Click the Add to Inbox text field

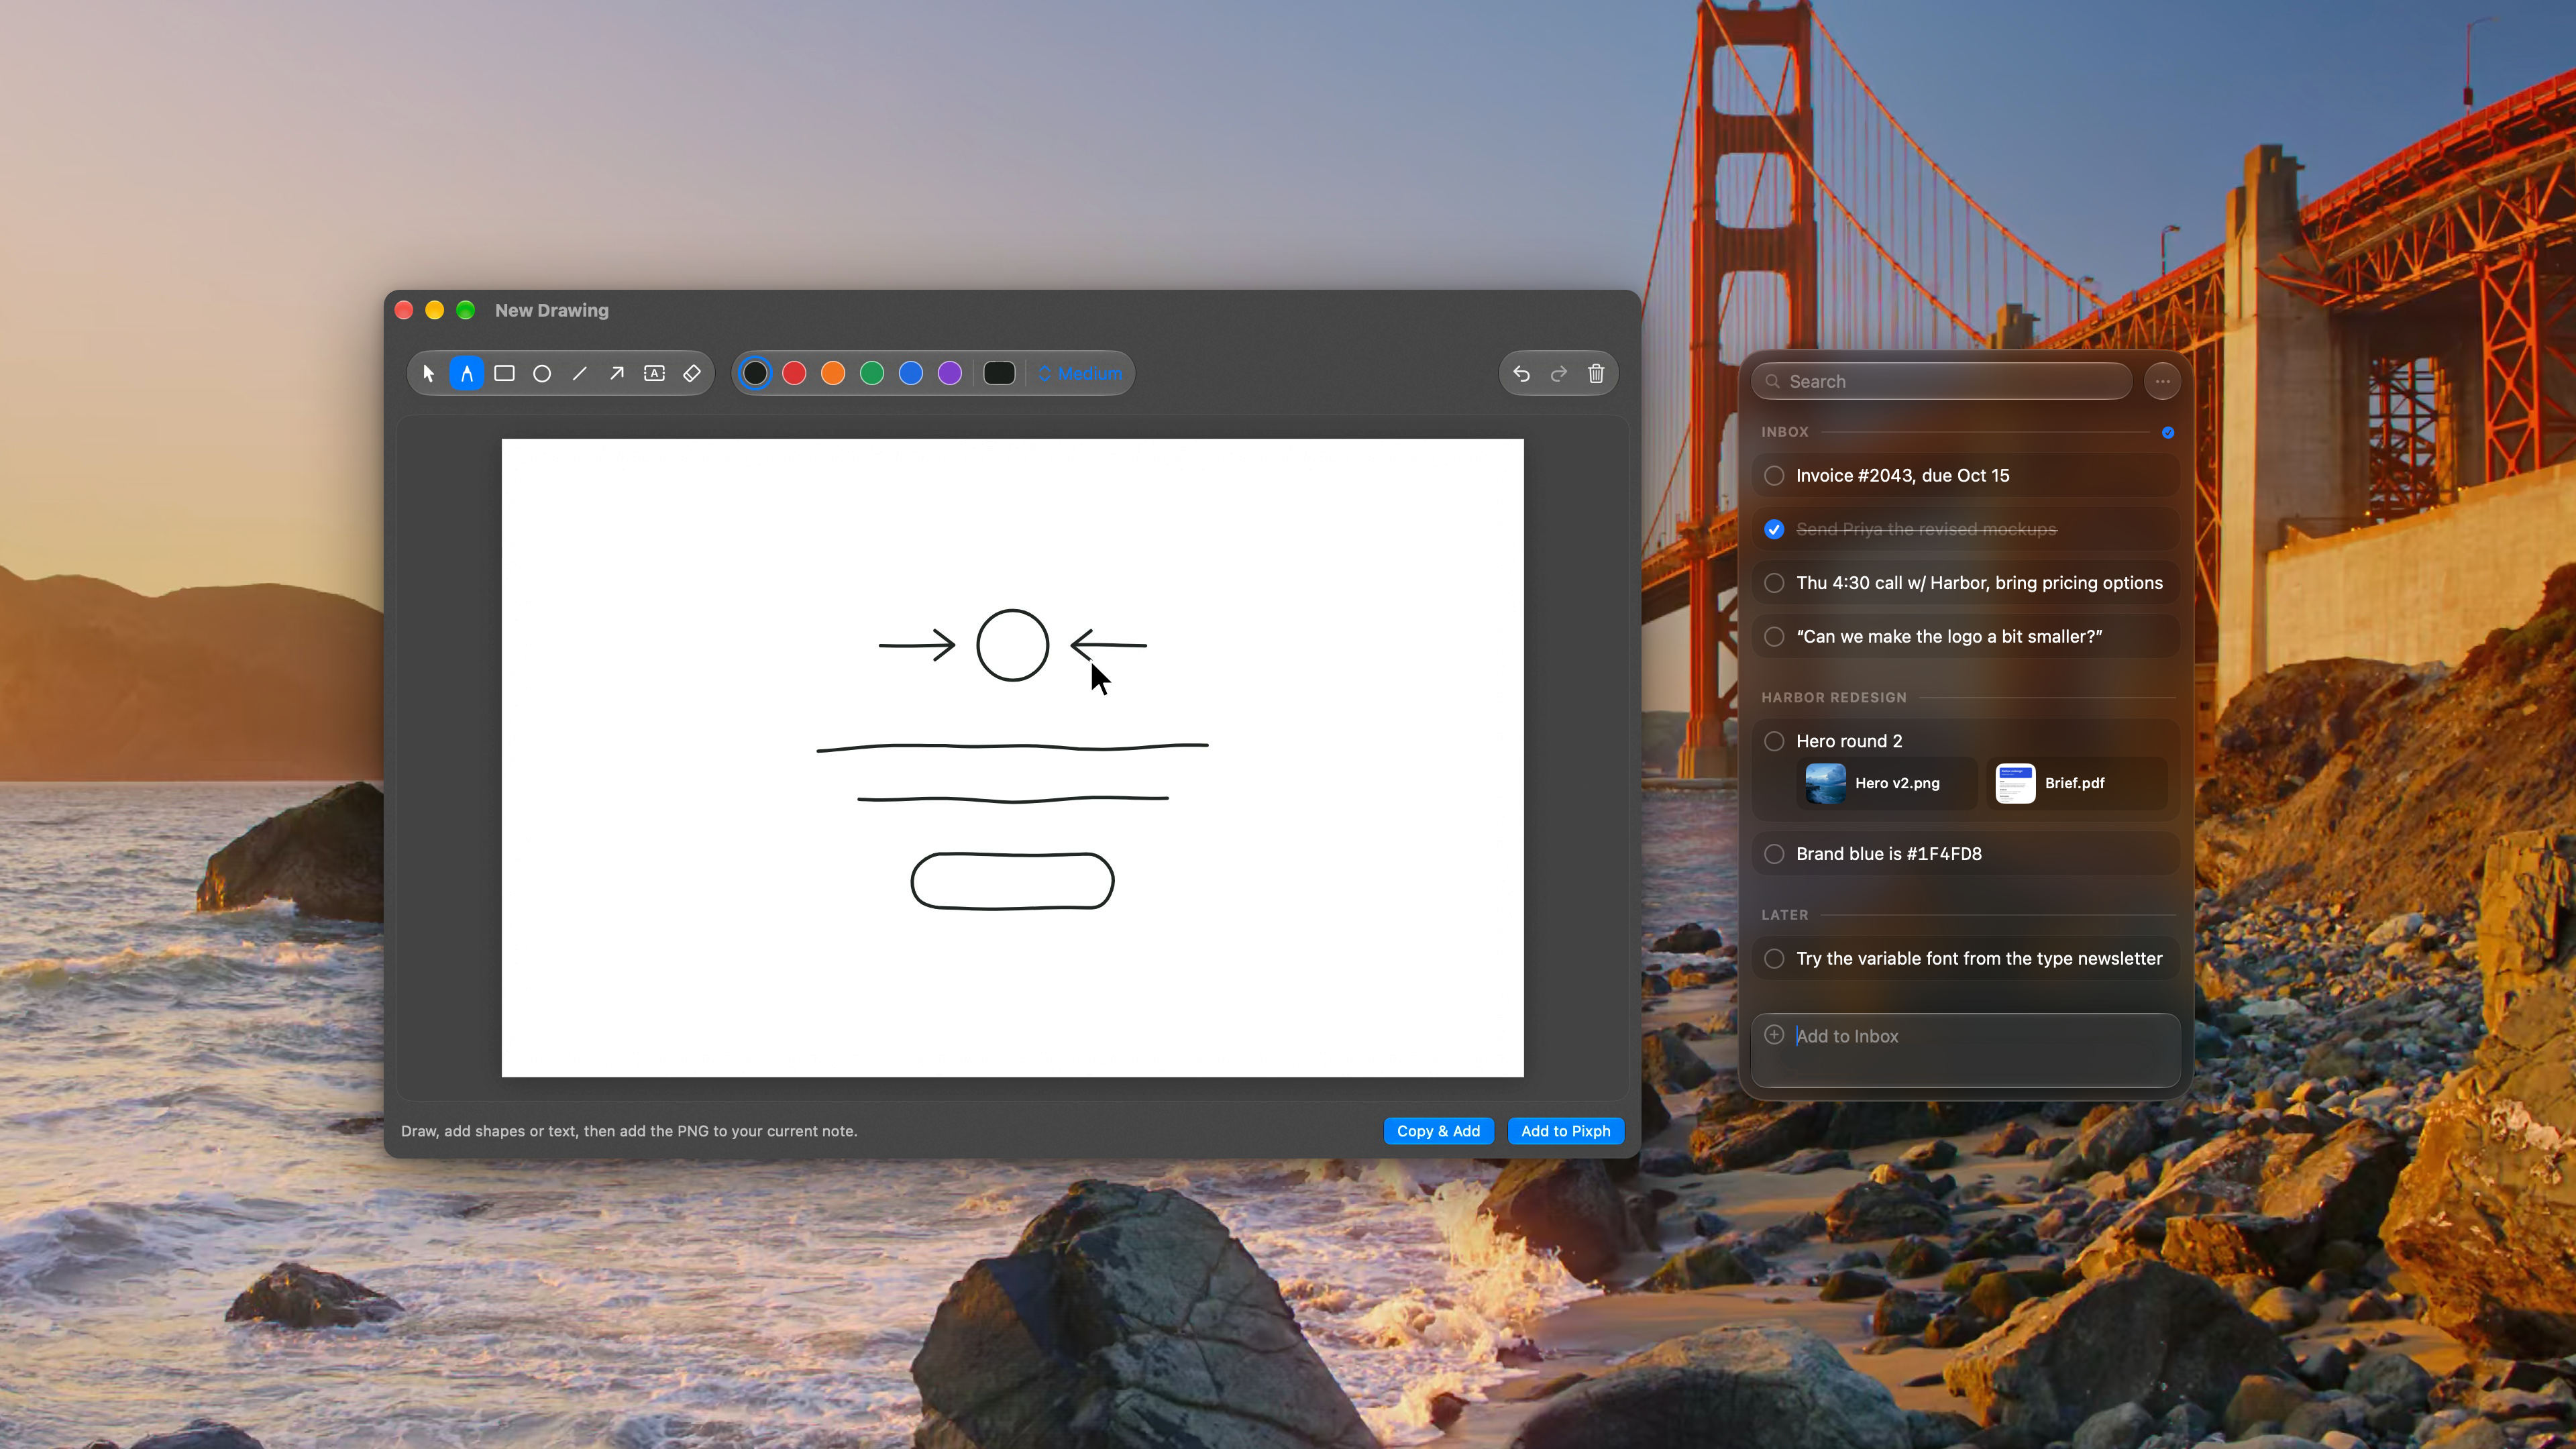coord(1965,1050)
